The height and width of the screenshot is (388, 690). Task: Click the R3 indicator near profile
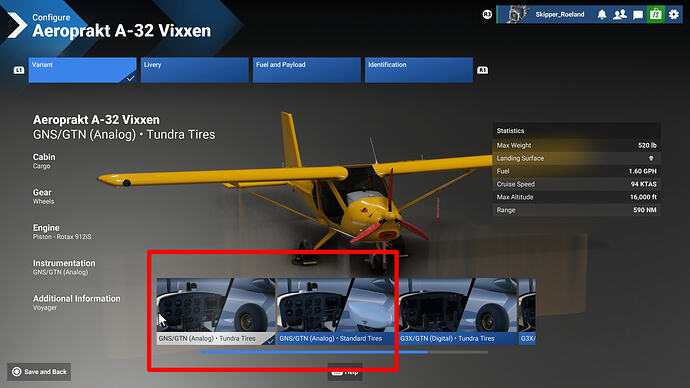point(487,15)
